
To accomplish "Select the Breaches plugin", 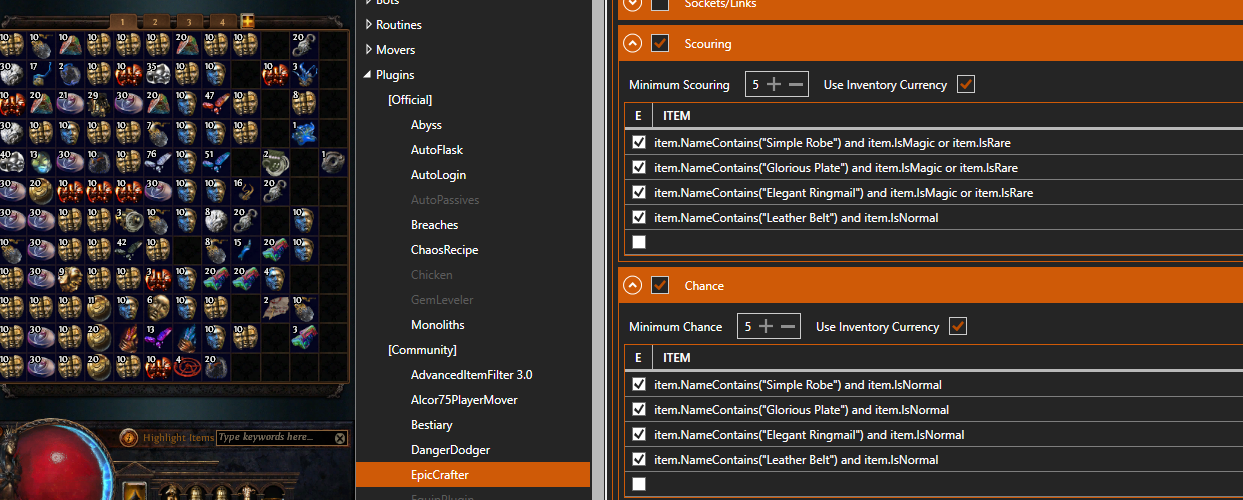I will [434, 225].
